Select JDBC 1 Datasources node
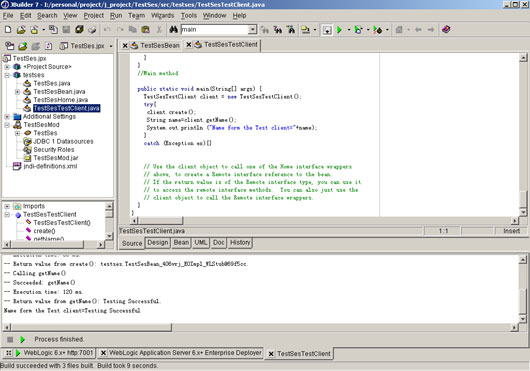This screenshot has height=371, width=530. (x=63, y=141)
